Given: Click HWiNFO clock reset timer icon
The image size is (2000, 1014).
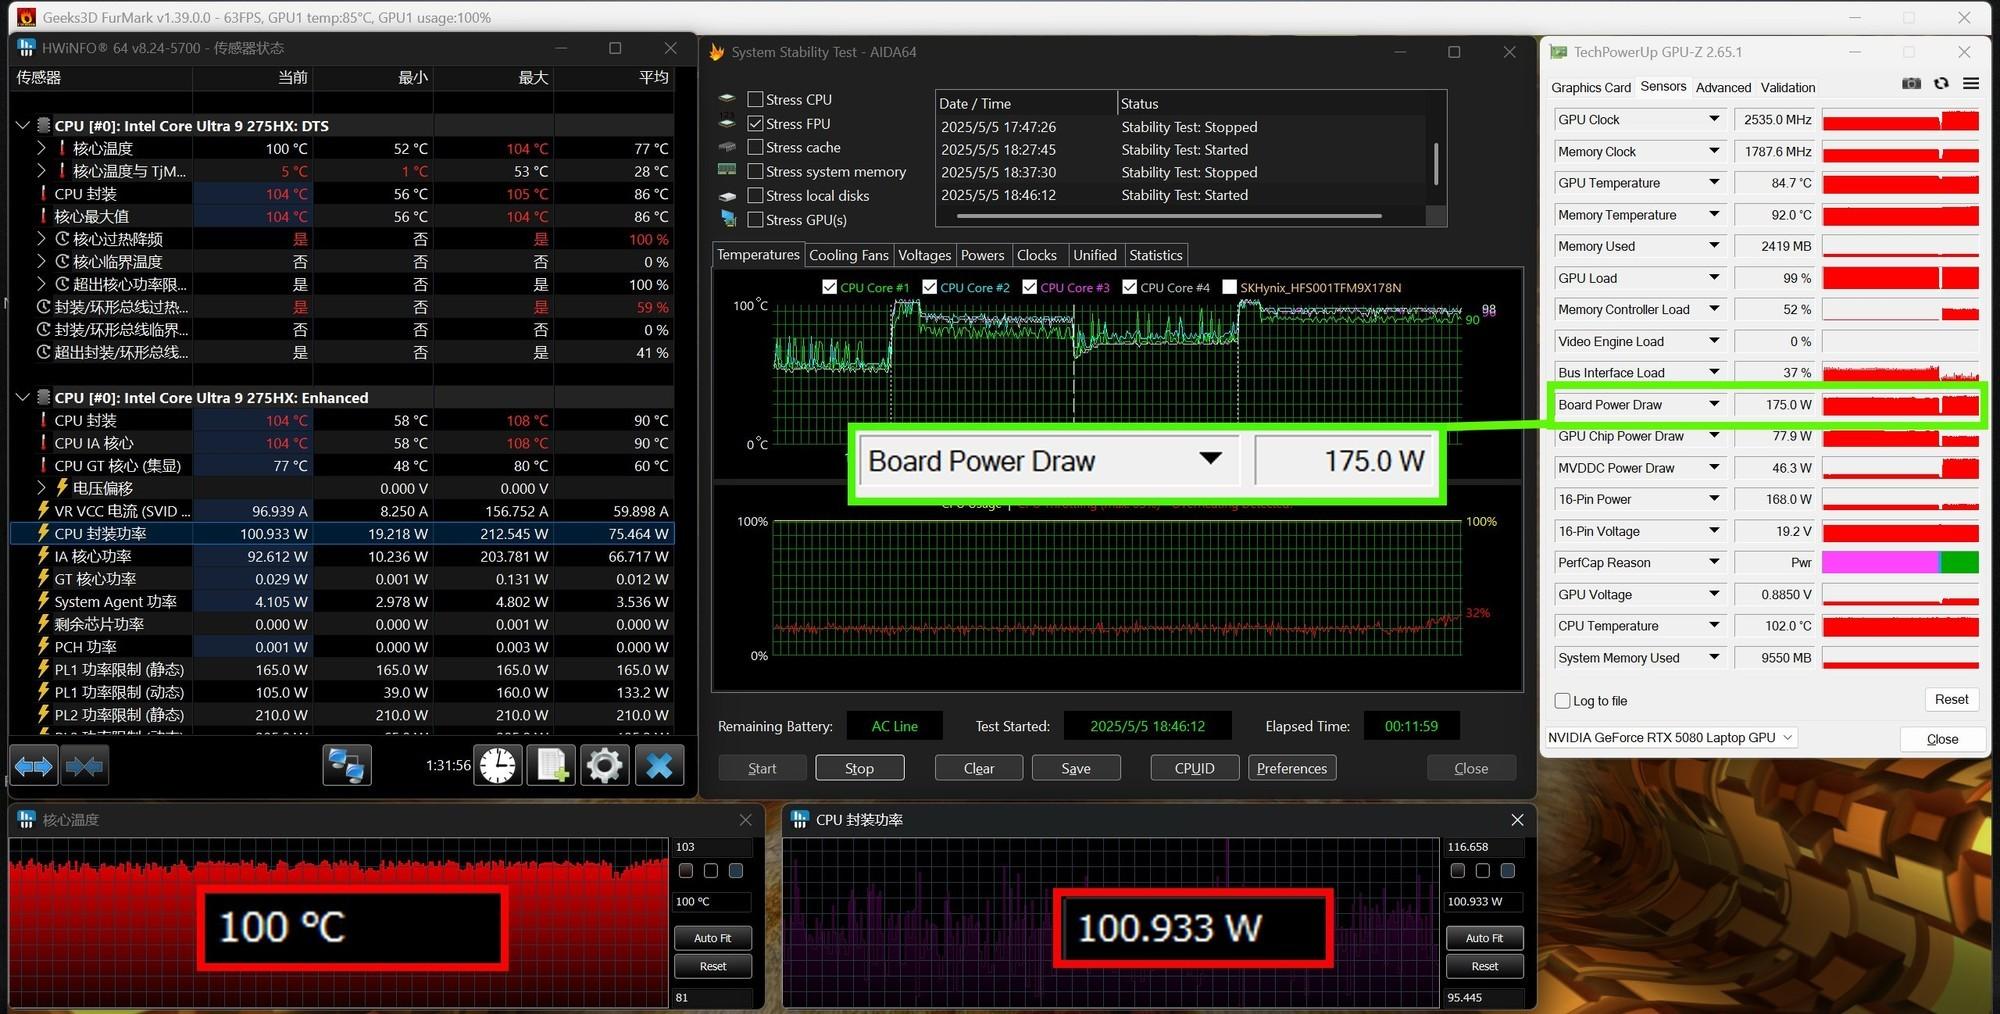Looking at the screenshot, I should point(497,767).
